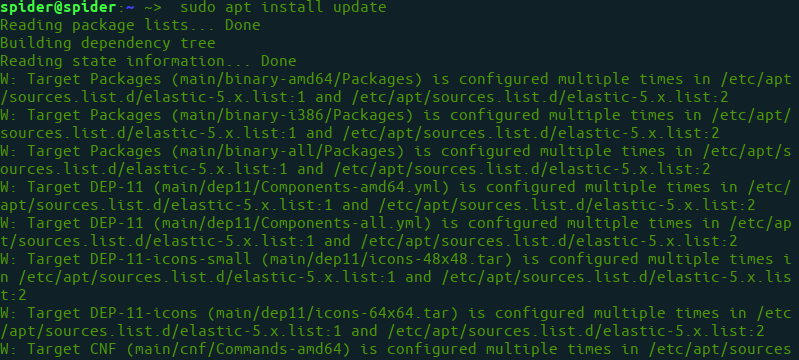Screen dimensions: 799x360
Task: Click the Reading package lists line
Action: (130, 25)
